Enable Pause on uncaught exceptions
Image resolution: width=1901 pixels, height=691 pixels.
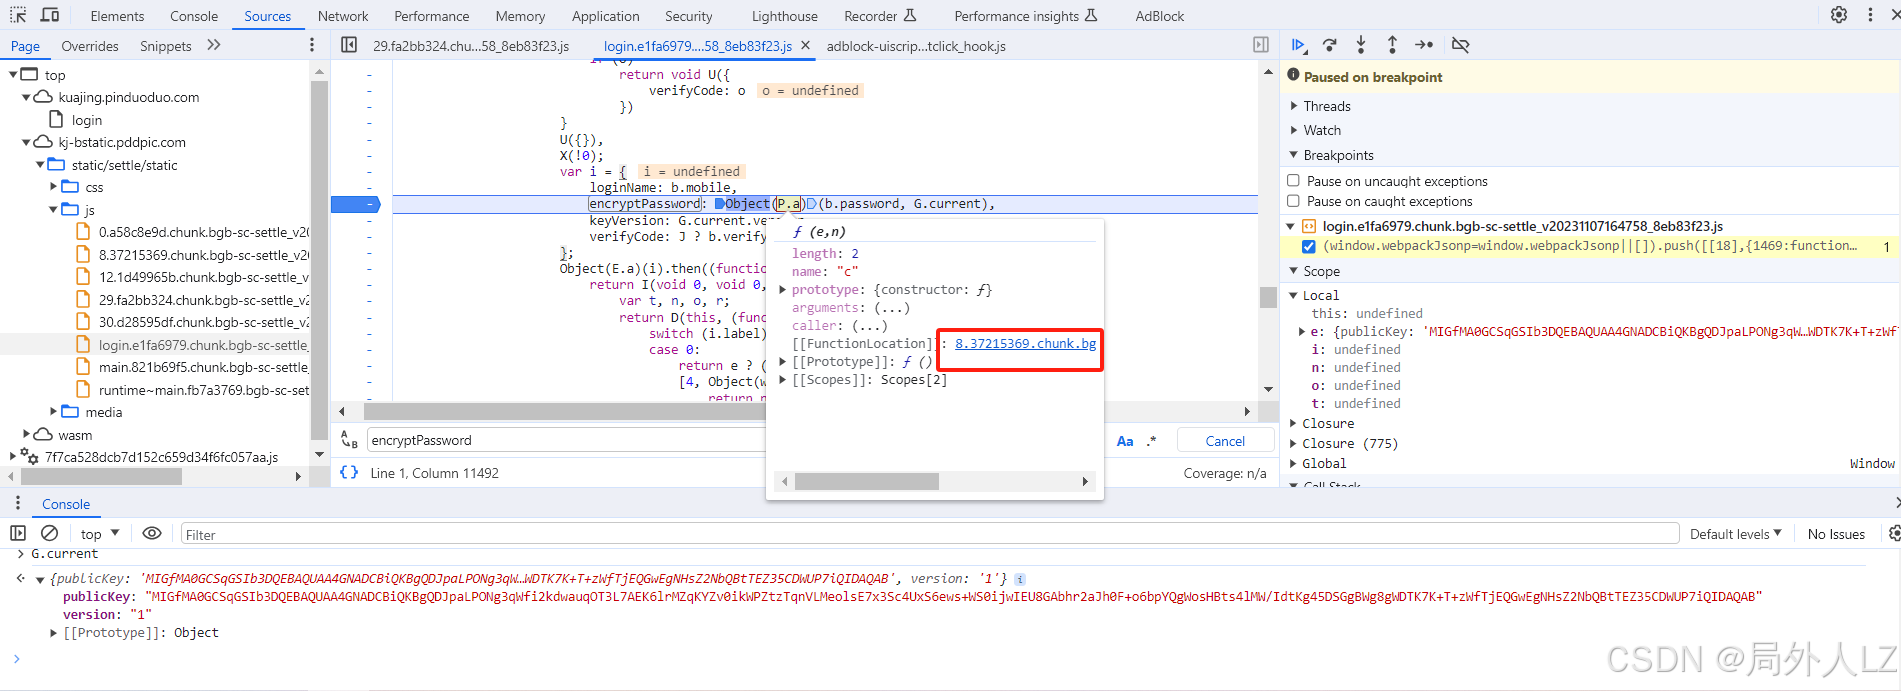(1293, 181)
